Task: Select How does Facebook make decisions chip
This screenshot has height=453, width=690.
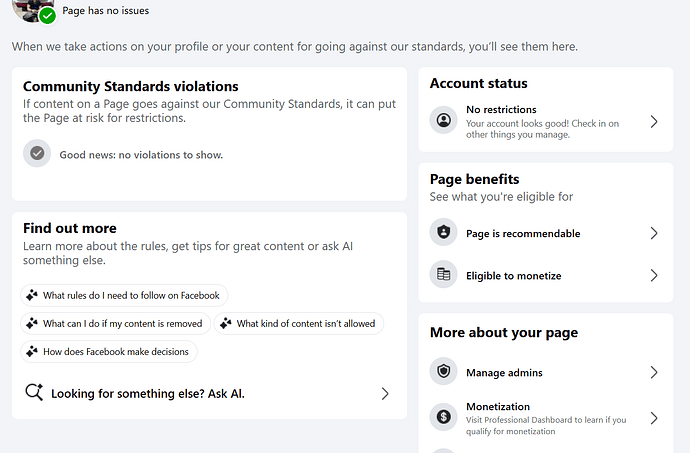Action: pos(109,352)
